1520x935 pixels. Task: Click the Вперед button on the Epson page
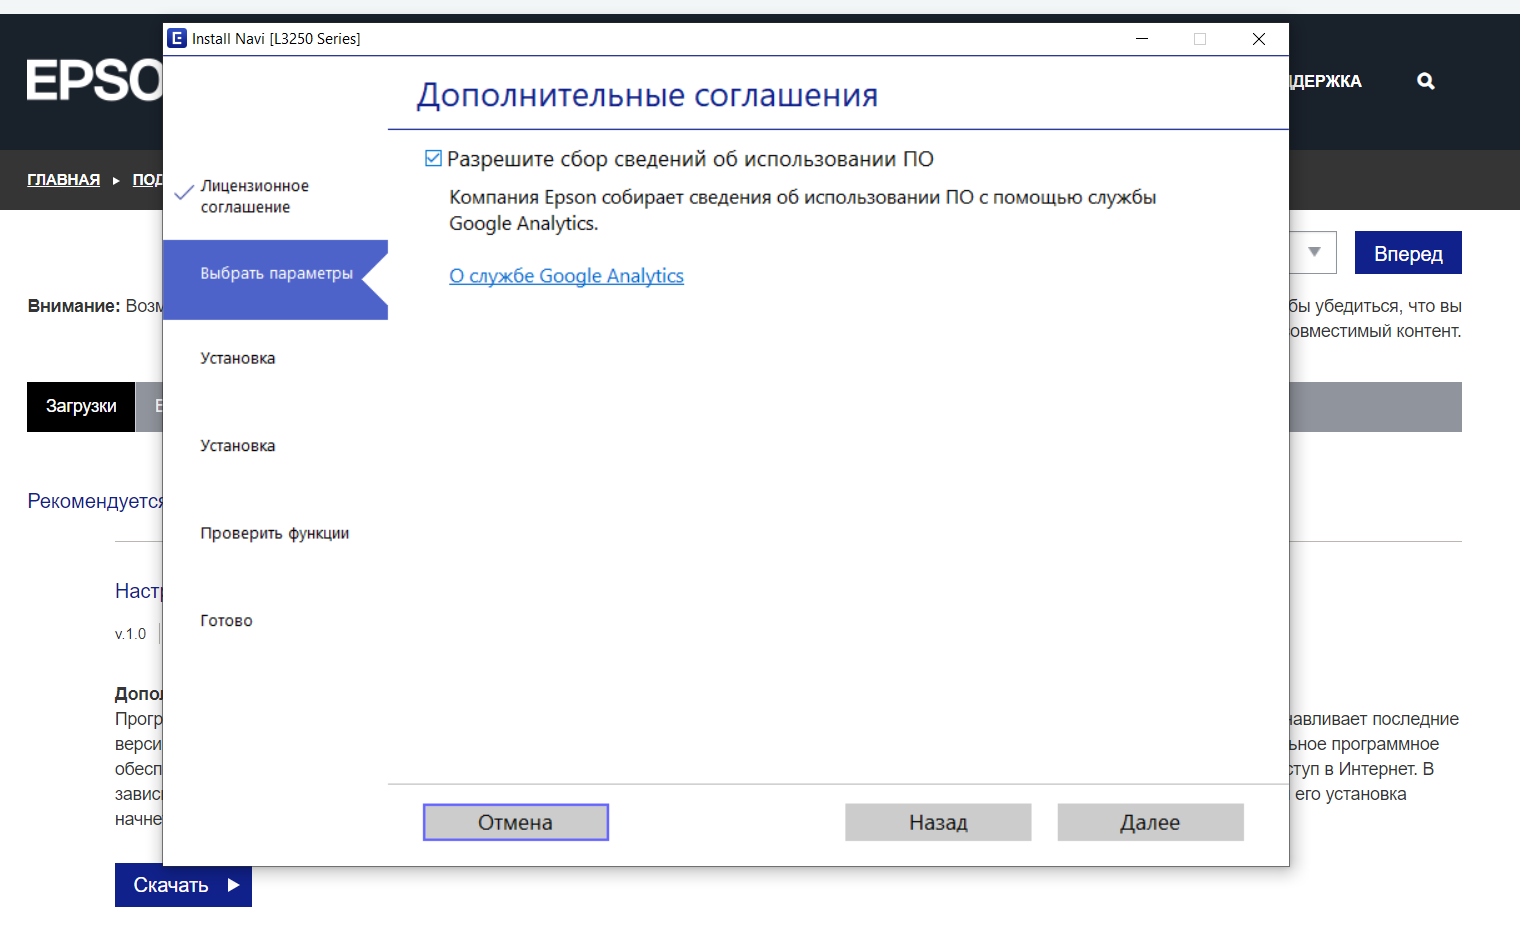[x=1408, y=253]
